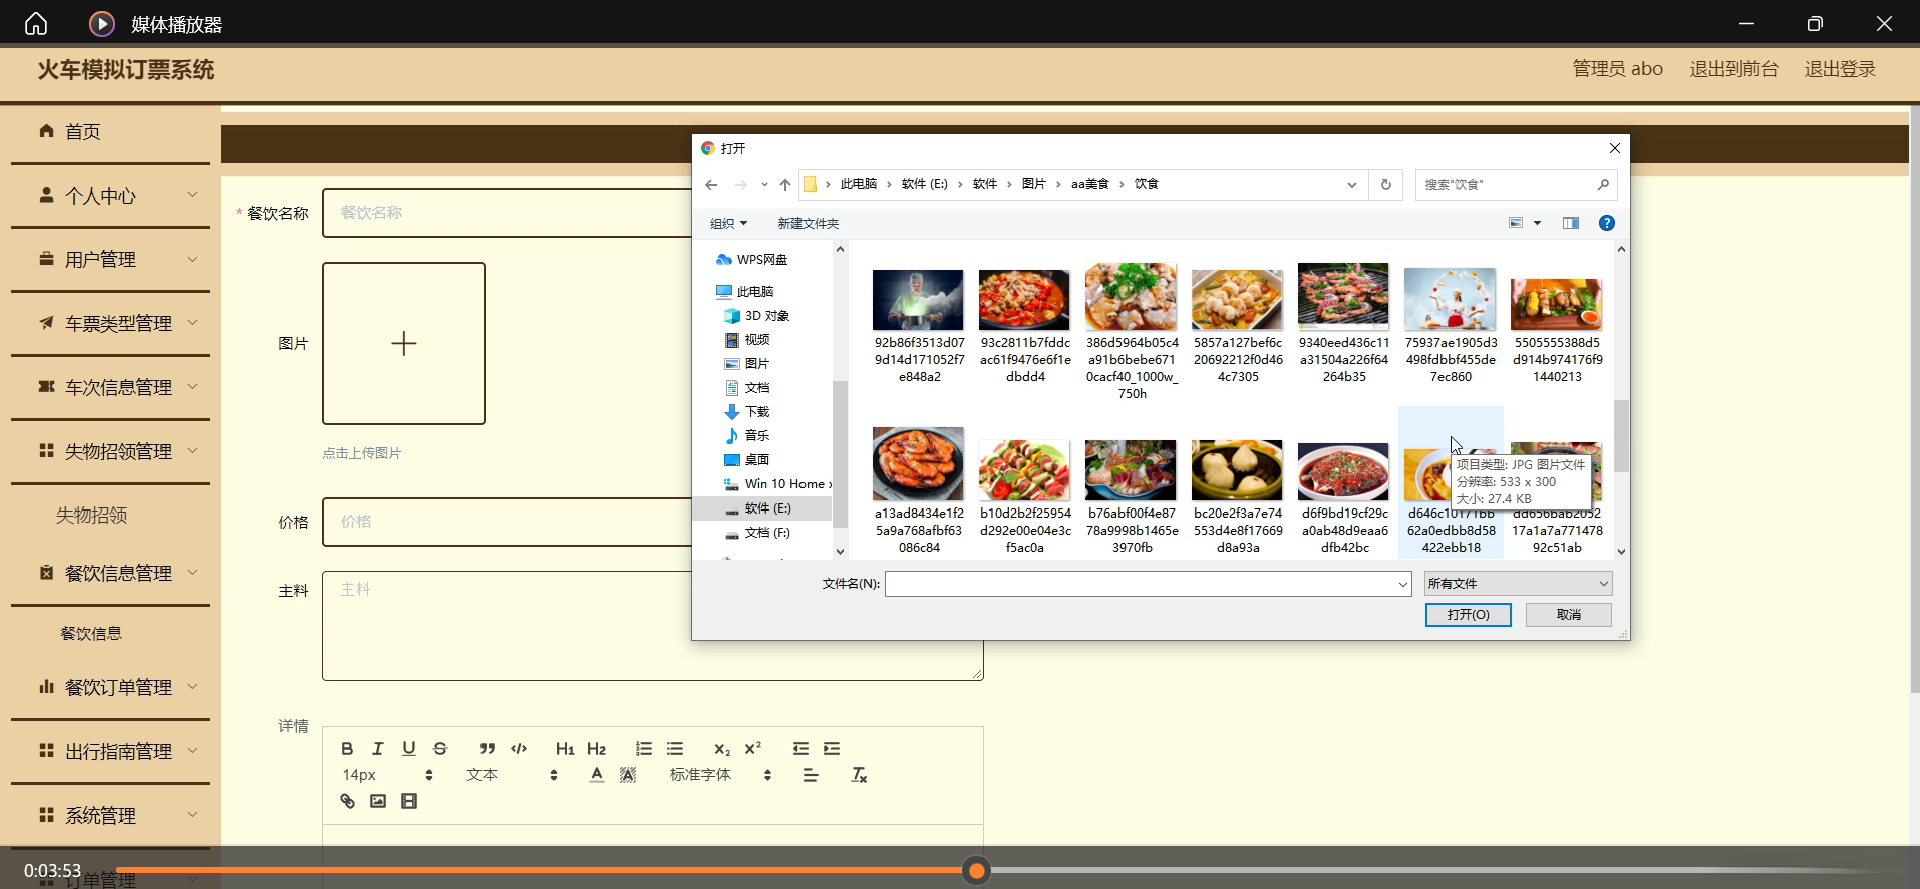
Task: Apply superscript formatting
Action: point(753,749)
